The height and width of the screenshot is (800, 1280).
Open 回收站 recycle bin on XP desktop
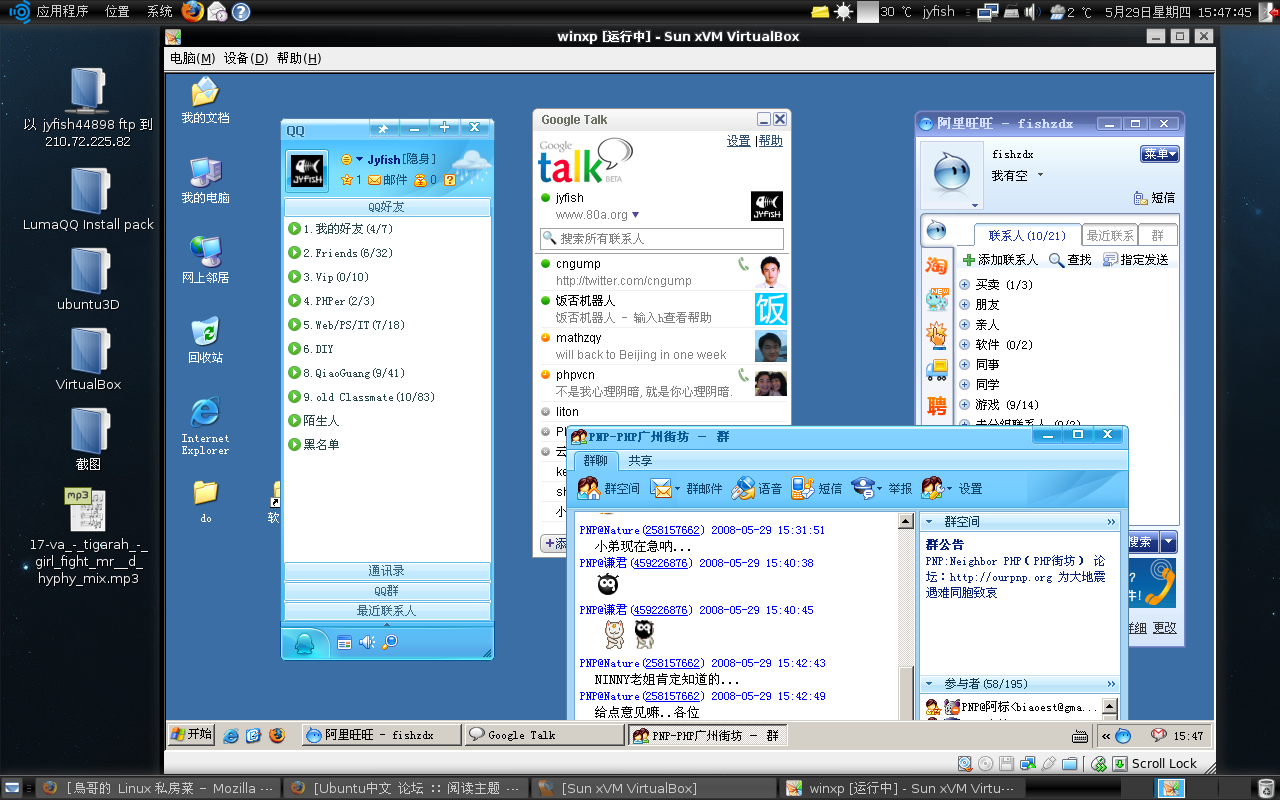pos(205,340)
